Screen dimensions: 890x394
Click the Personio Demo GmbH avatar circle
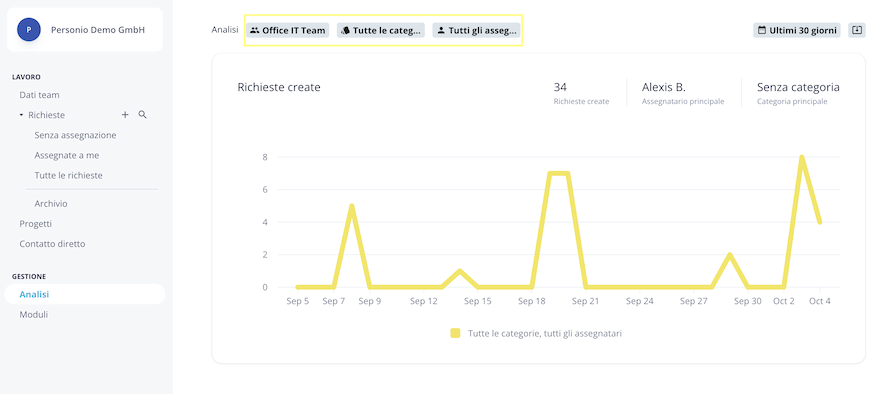coord(29,30)
